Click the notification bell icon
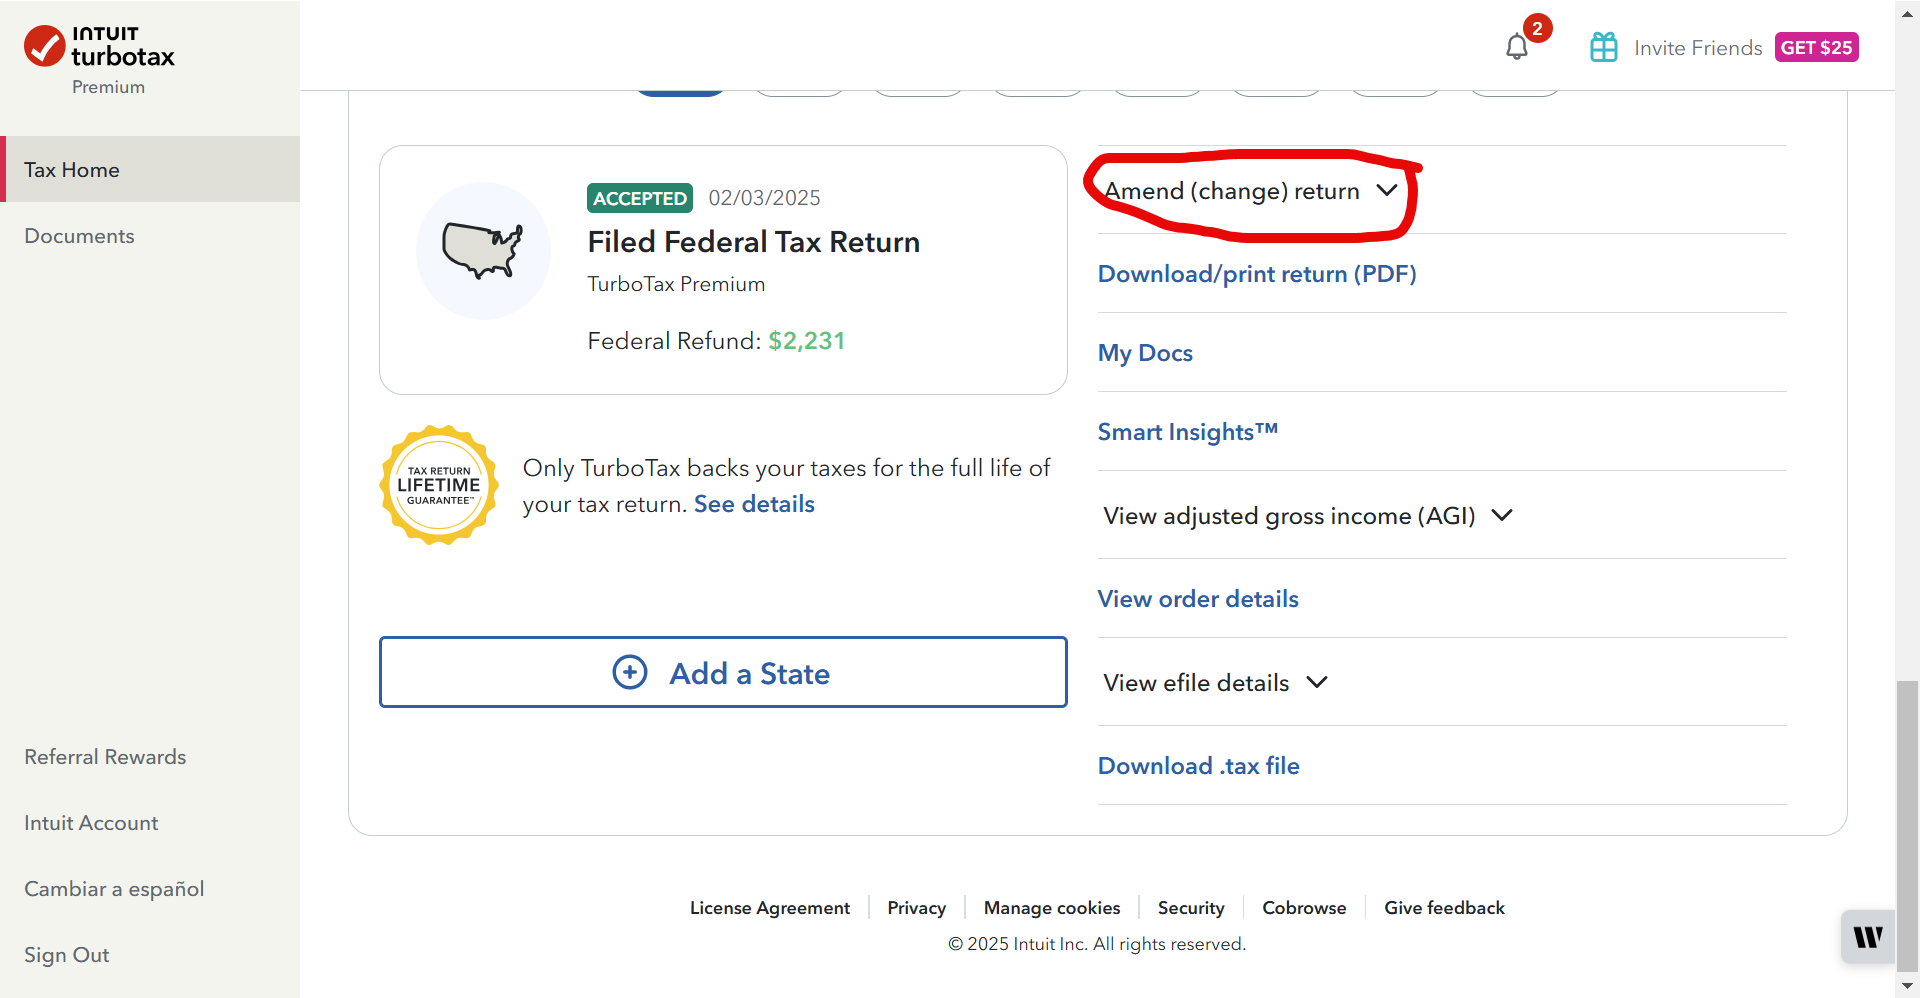The width and height of the screenshot is (1920, 998). click(x=1516, y=47)
